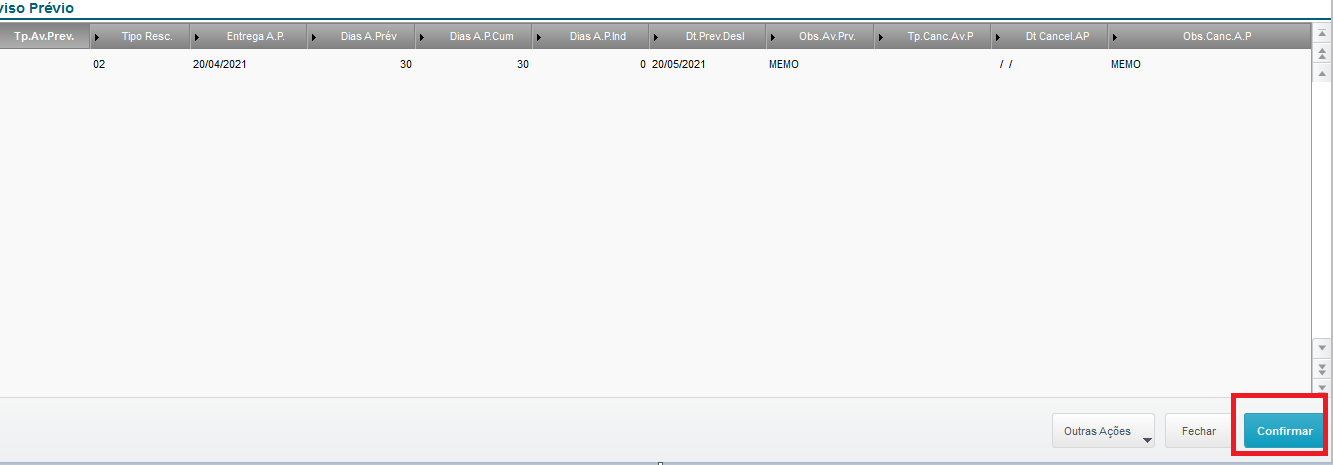Screen dimensions: 1333x465
Task: Click the arrow beside Dias A.P.Cum header
Action: pos(423,37)
